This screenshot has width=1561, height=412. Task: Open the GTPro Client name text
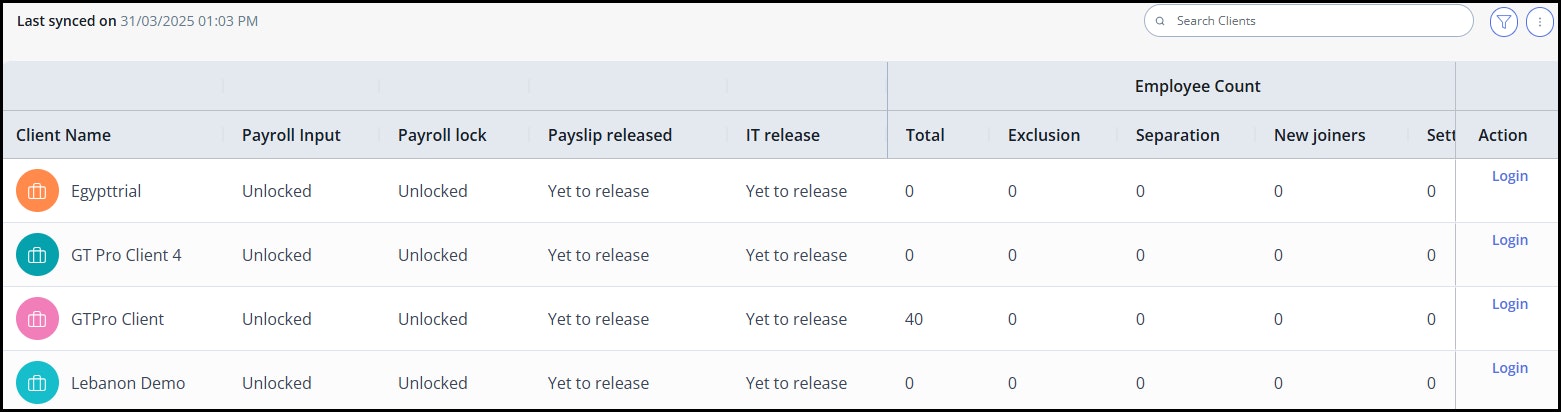tap(117, 319)
